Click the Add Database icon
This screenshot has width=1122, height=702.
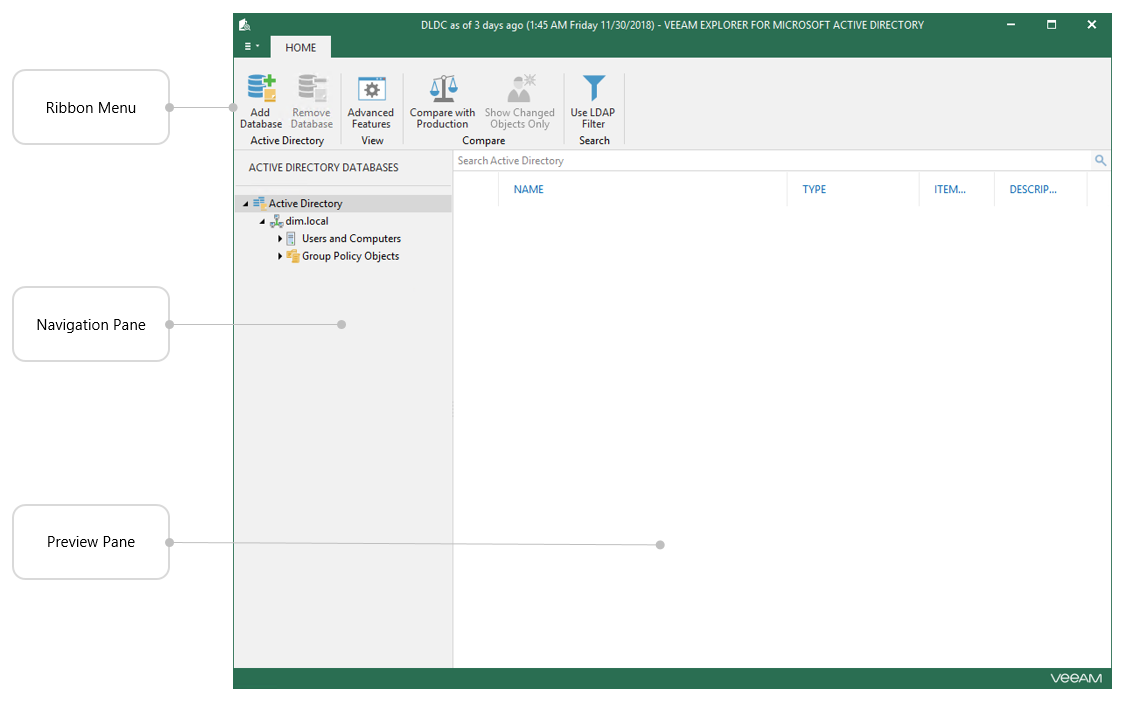261,89
